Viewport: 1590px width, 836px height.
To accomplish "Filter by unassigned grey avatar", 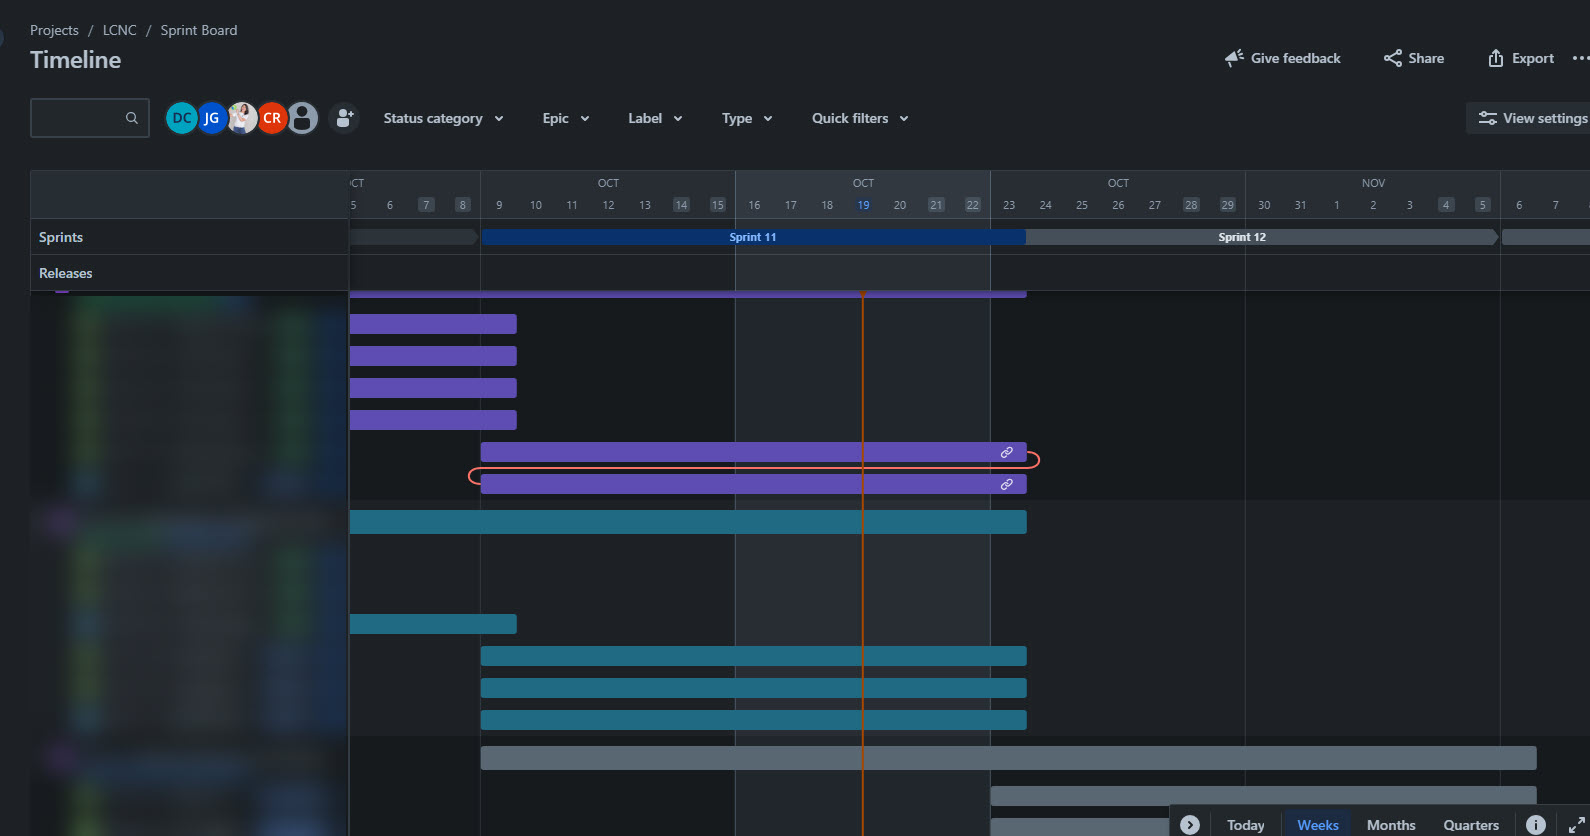I will tap(302, 118).
